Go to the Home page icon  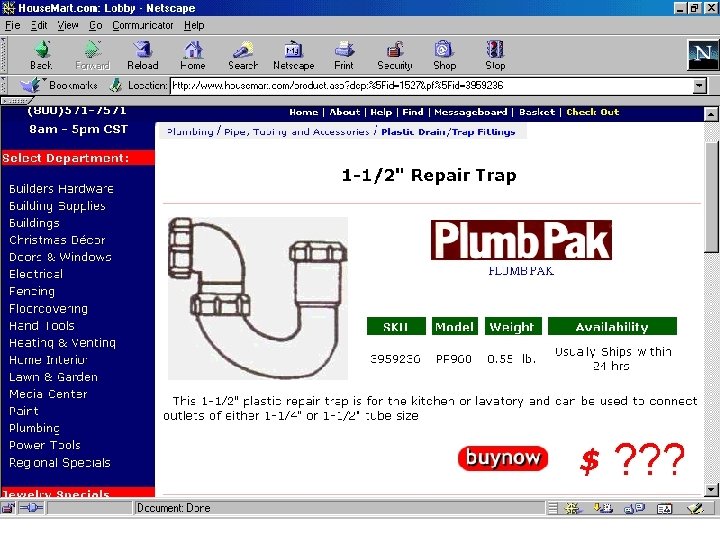point(193,55)
